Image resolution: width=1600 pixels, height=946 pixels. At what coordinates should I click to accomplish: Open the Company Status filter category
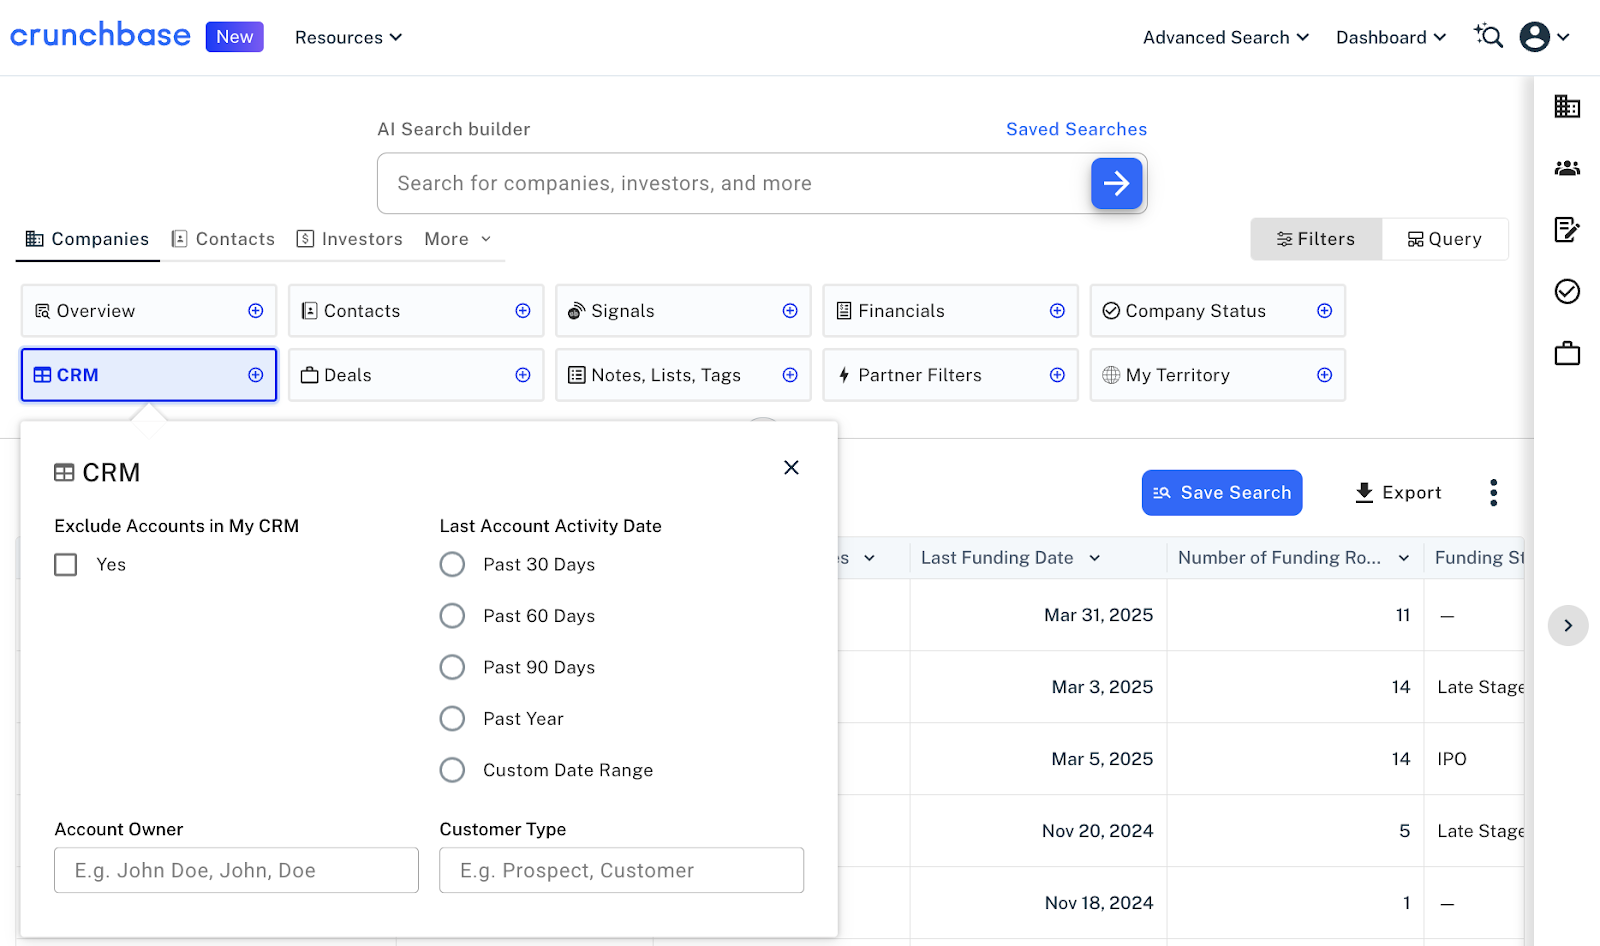1217,311
